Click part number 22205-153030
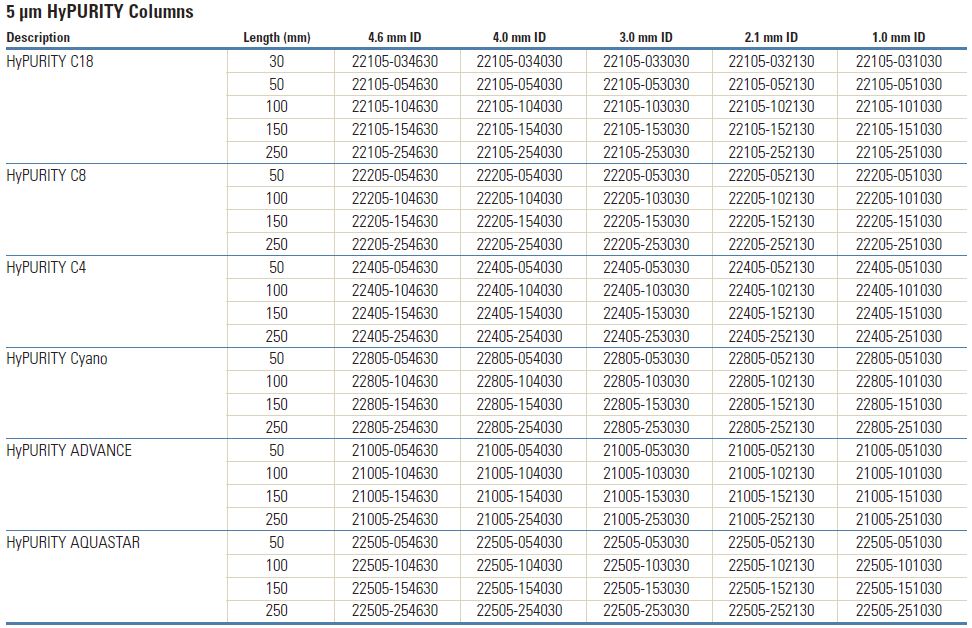This screenshot has width=972, height=628. coord(646,221)
